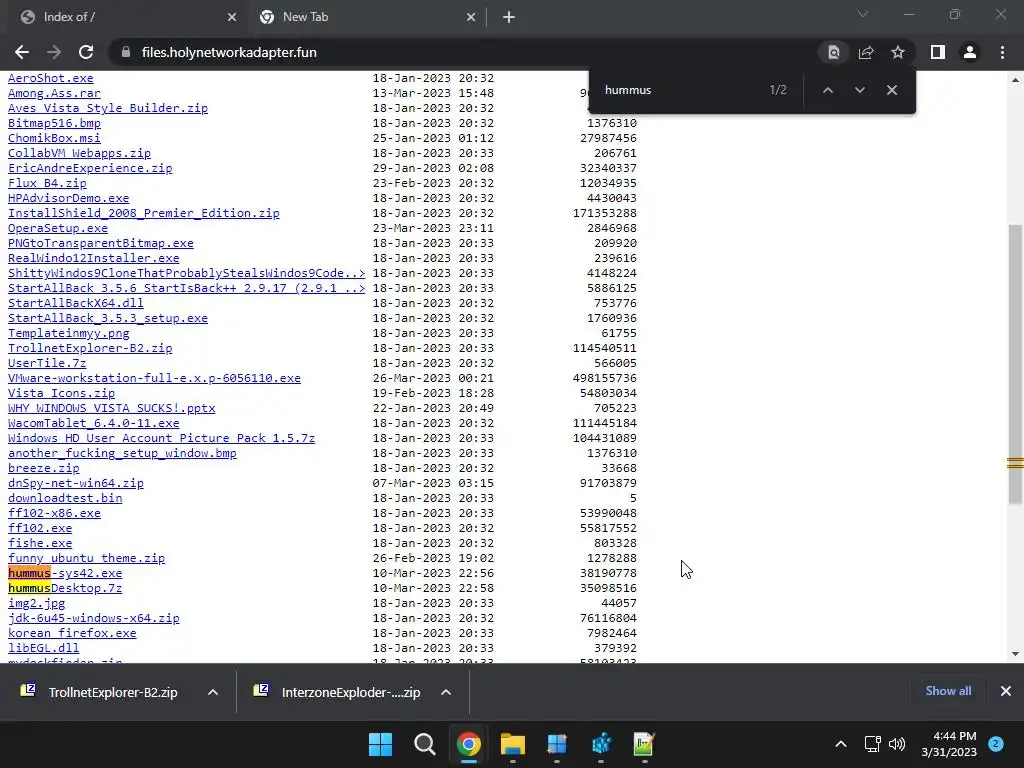Click the forward navigation arrow

coord(54,52)
